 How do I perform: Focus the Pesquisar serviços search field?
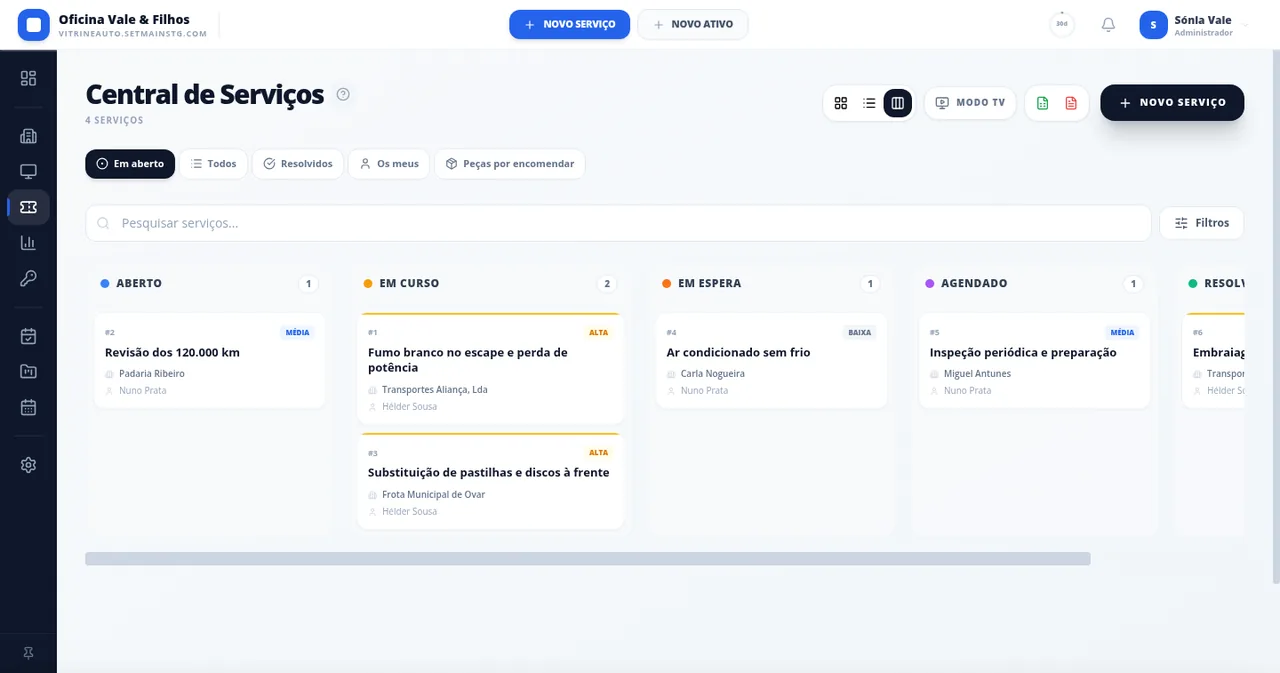click(618, 223)
